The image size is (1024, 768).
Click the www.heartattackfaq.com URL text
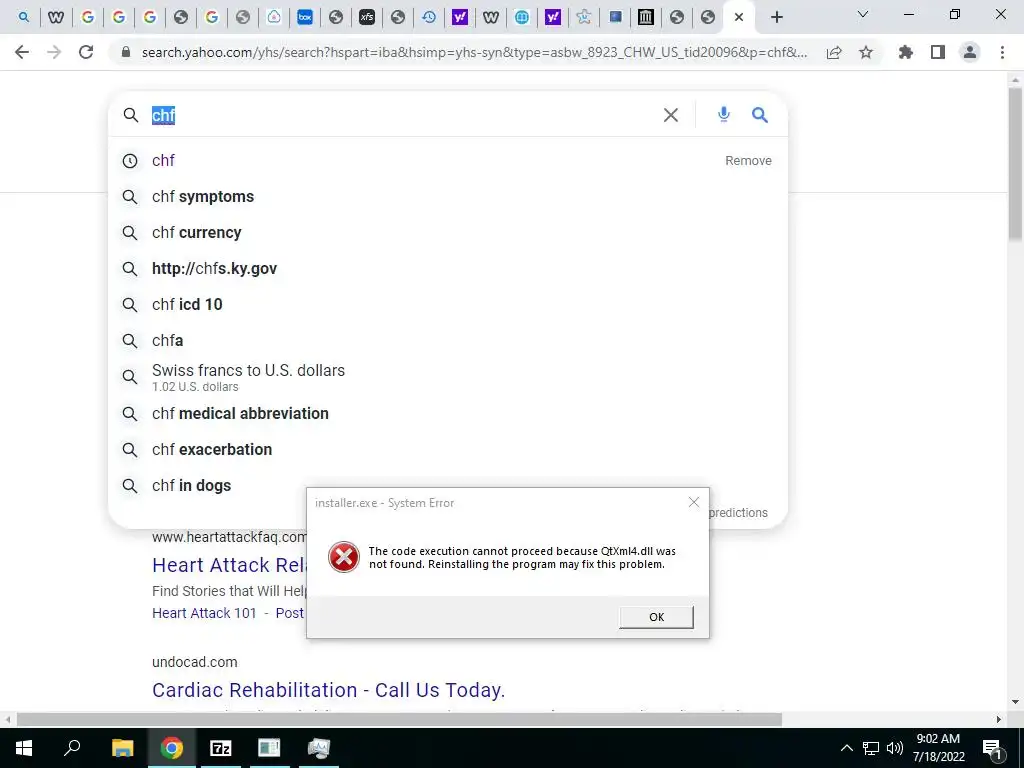click(229, 537)
